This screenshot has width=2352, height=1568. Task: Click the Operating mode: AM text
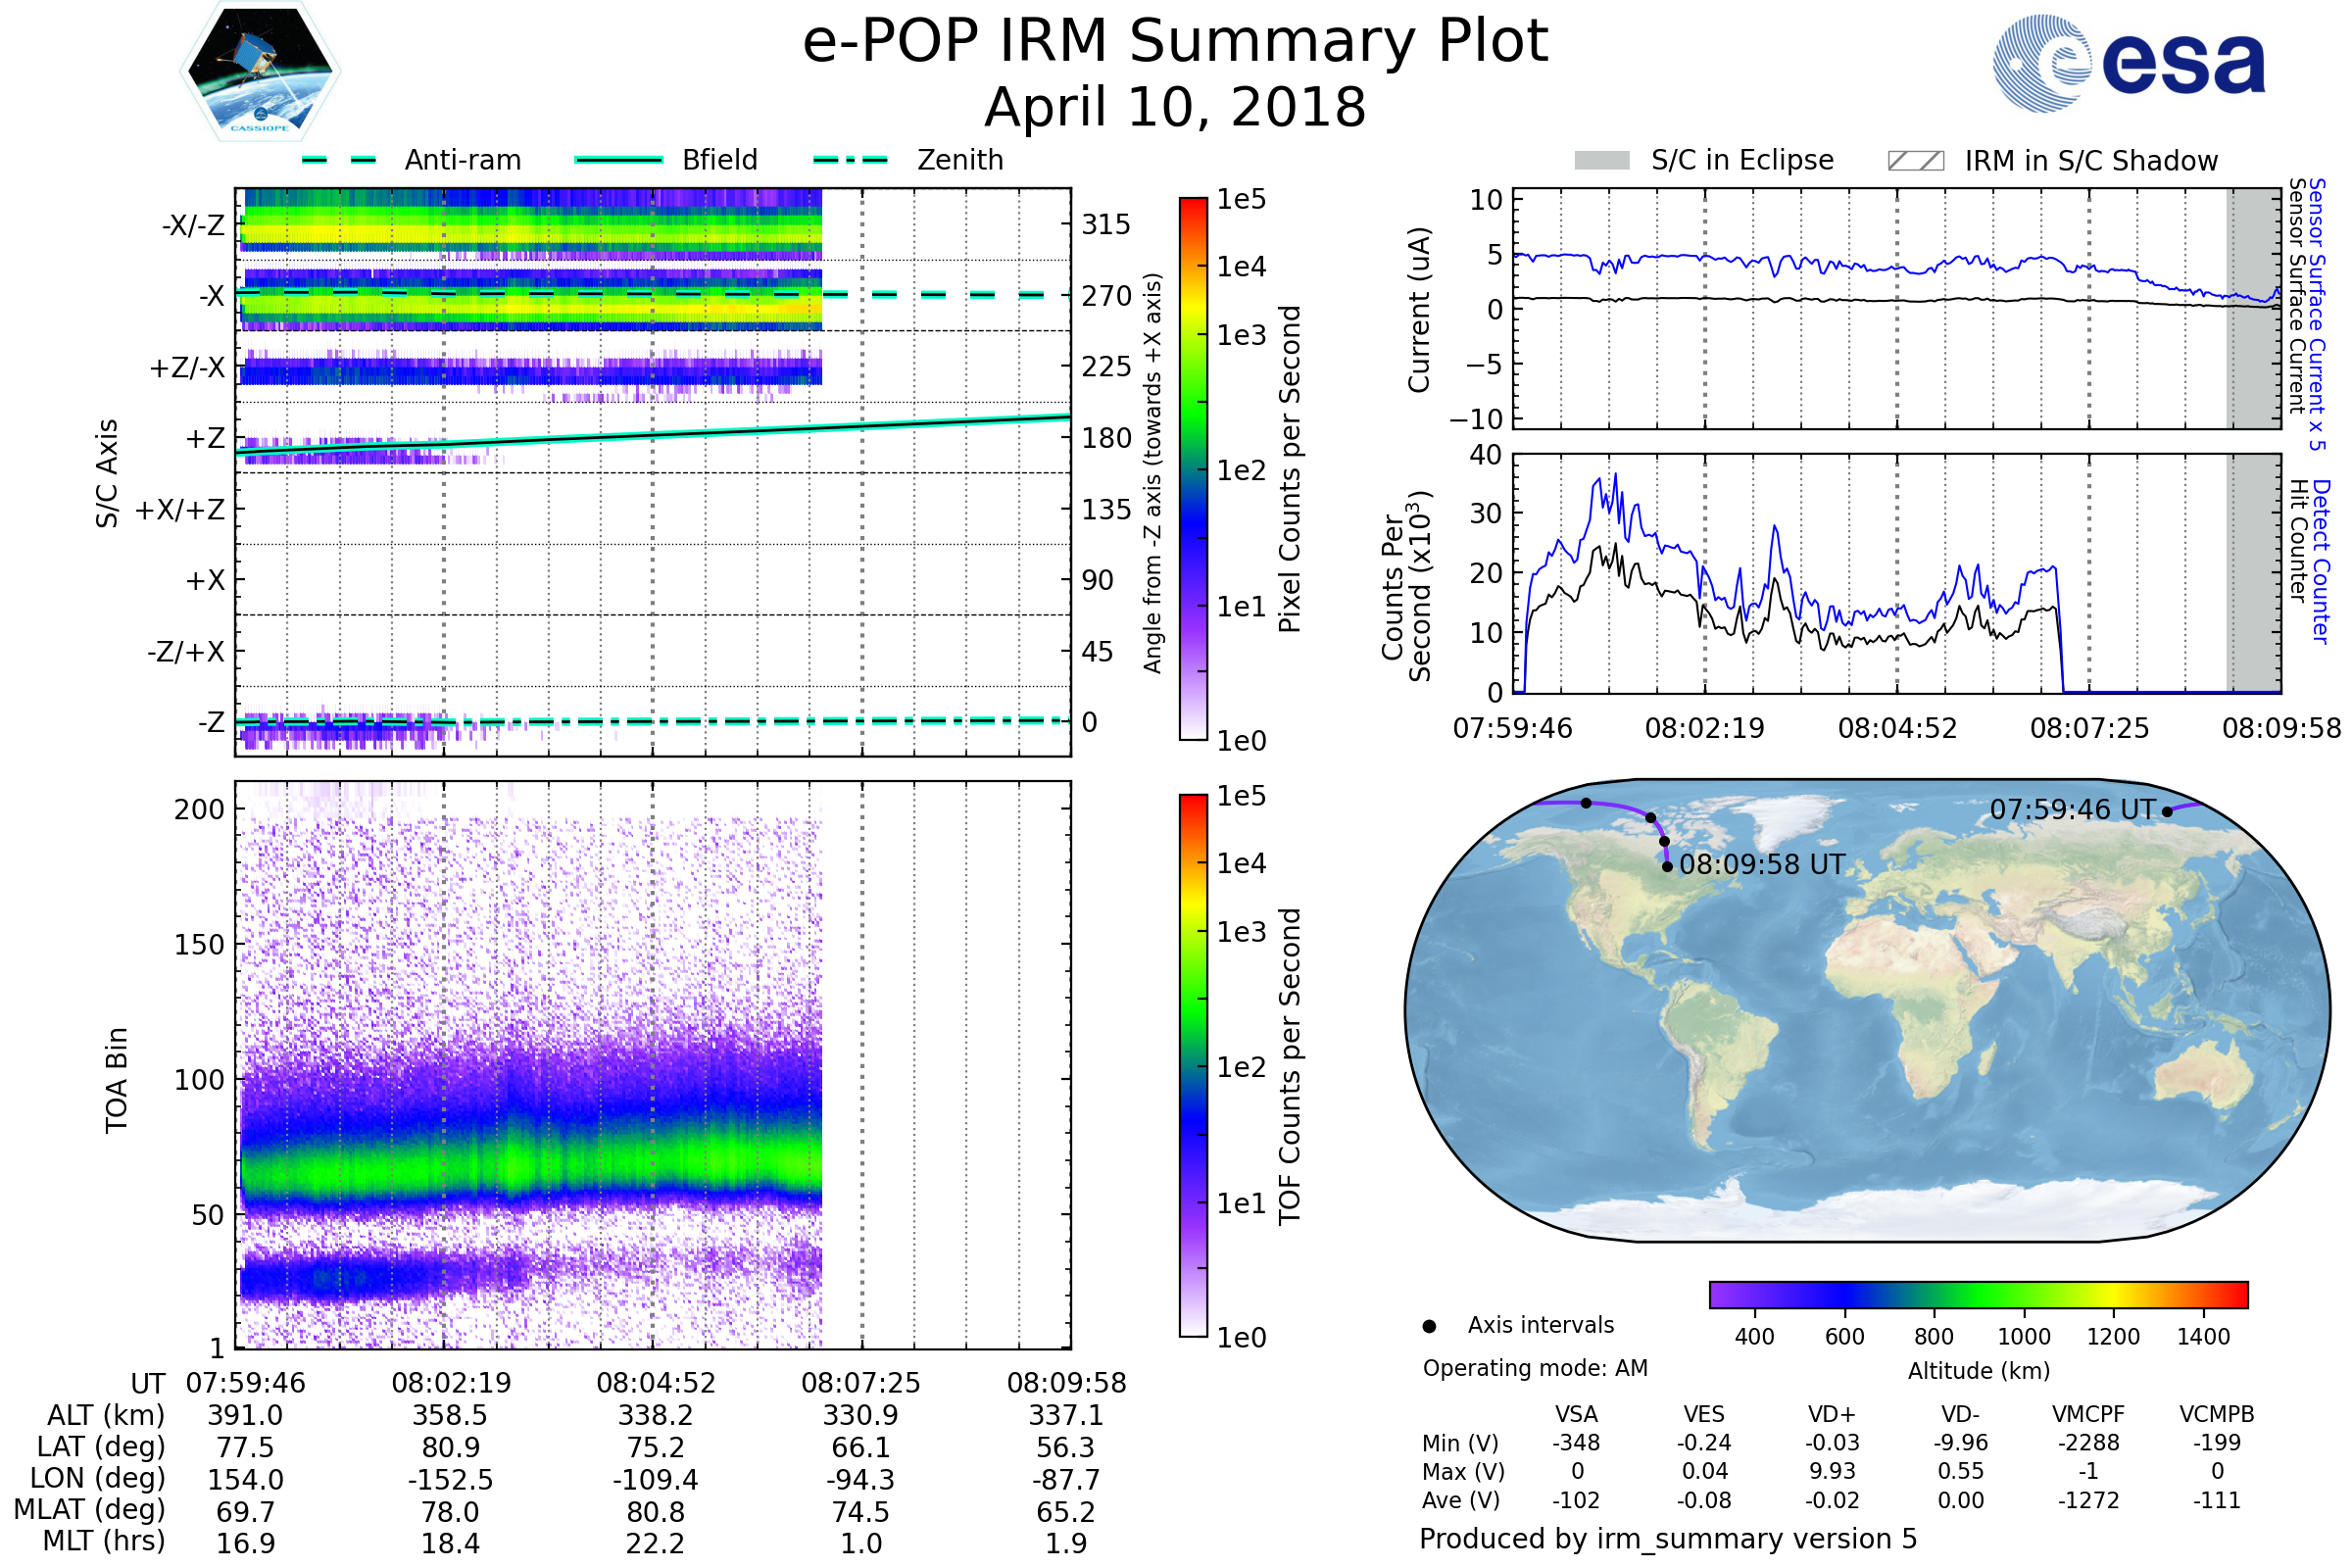1535,1368
